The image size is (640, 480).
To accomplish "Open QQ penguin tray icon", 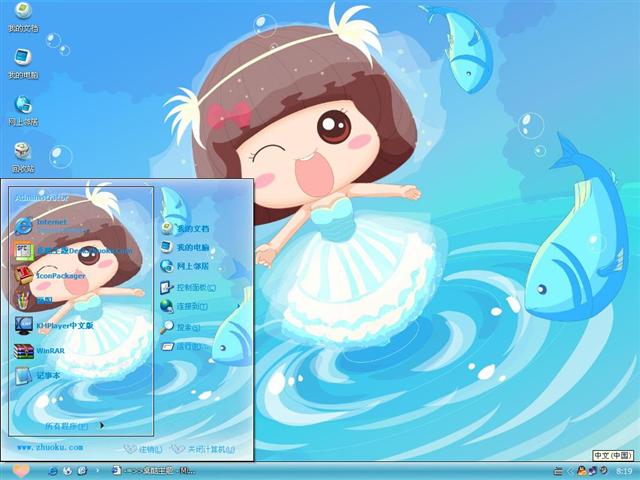I will (581, 471).
